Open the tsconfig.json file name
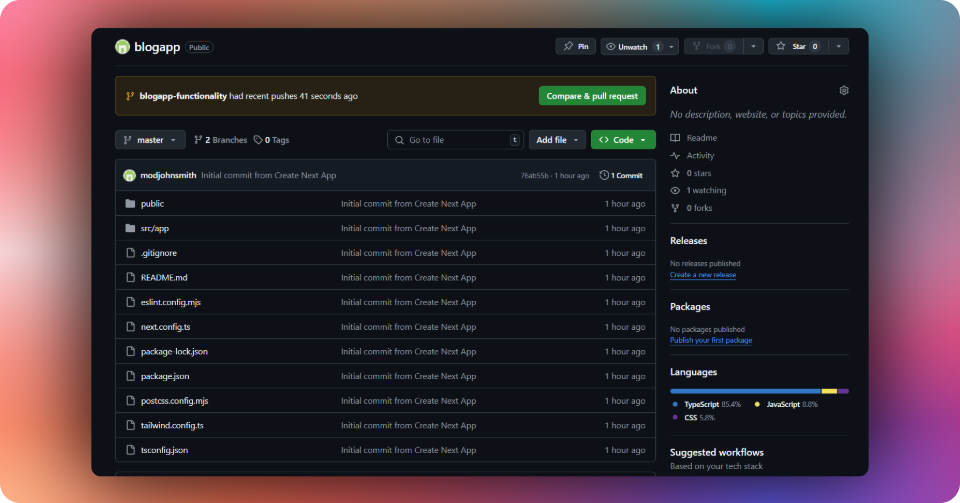This screenshot has width=960, height=503. point(164,450)
